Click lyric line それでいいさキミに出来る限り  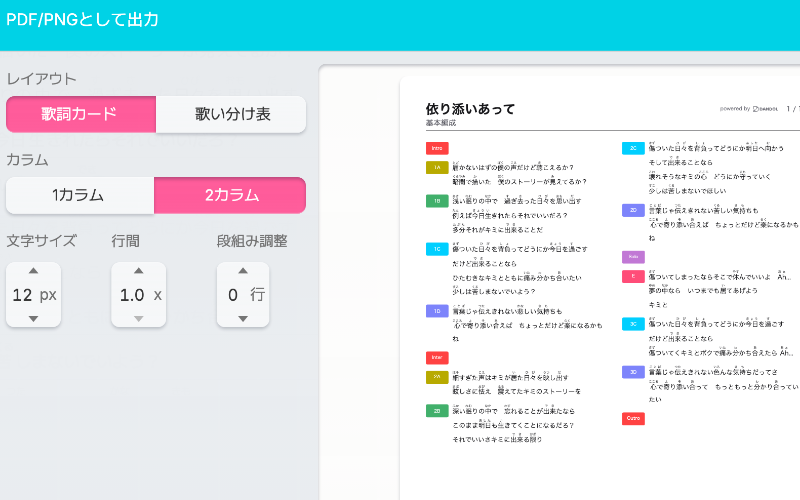click(x=497, y=439)
